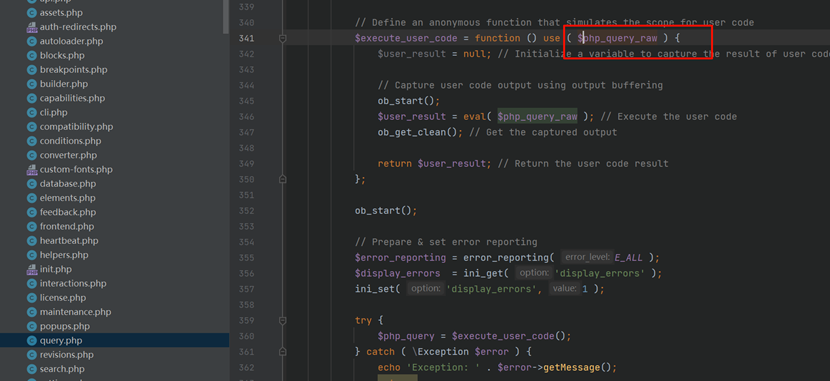Click the $php_query_raw variable on line 341
The image size is (830, 381).
click(617, 38)
